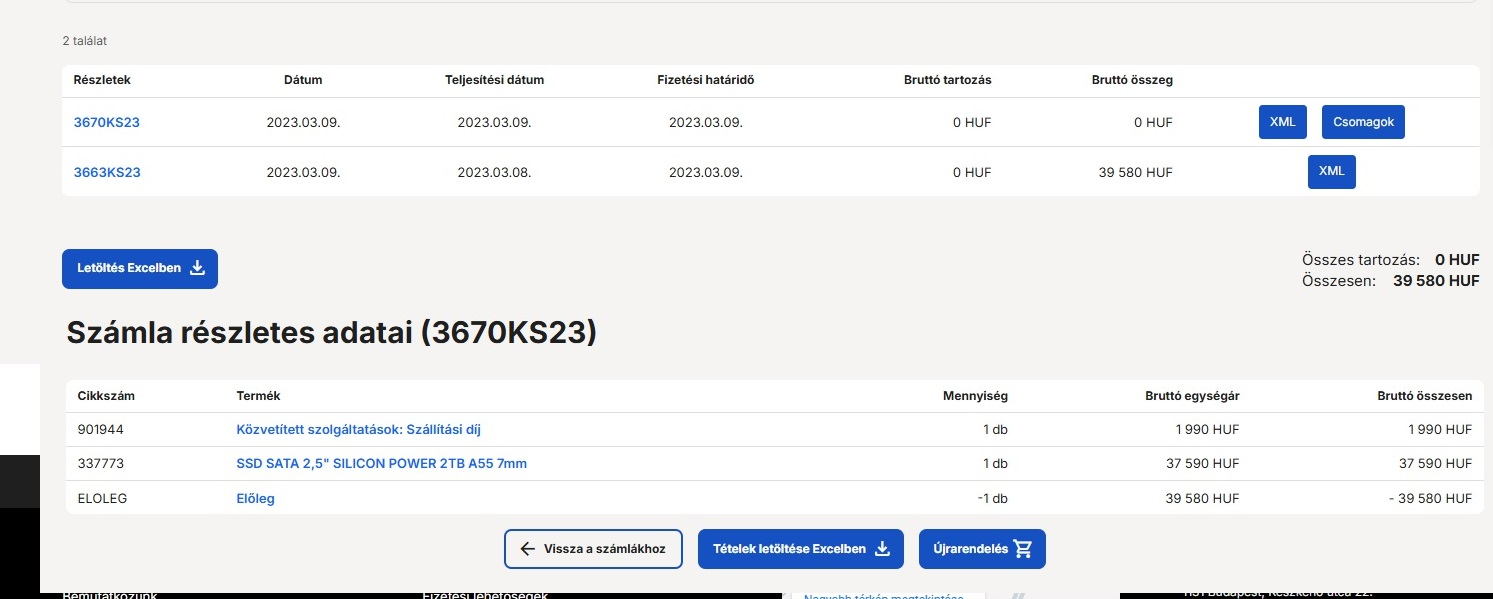This screenshot has height=599, width=1493.
Task: Click the Bruttó egységár column header
Action: (x=1192, y=396)
